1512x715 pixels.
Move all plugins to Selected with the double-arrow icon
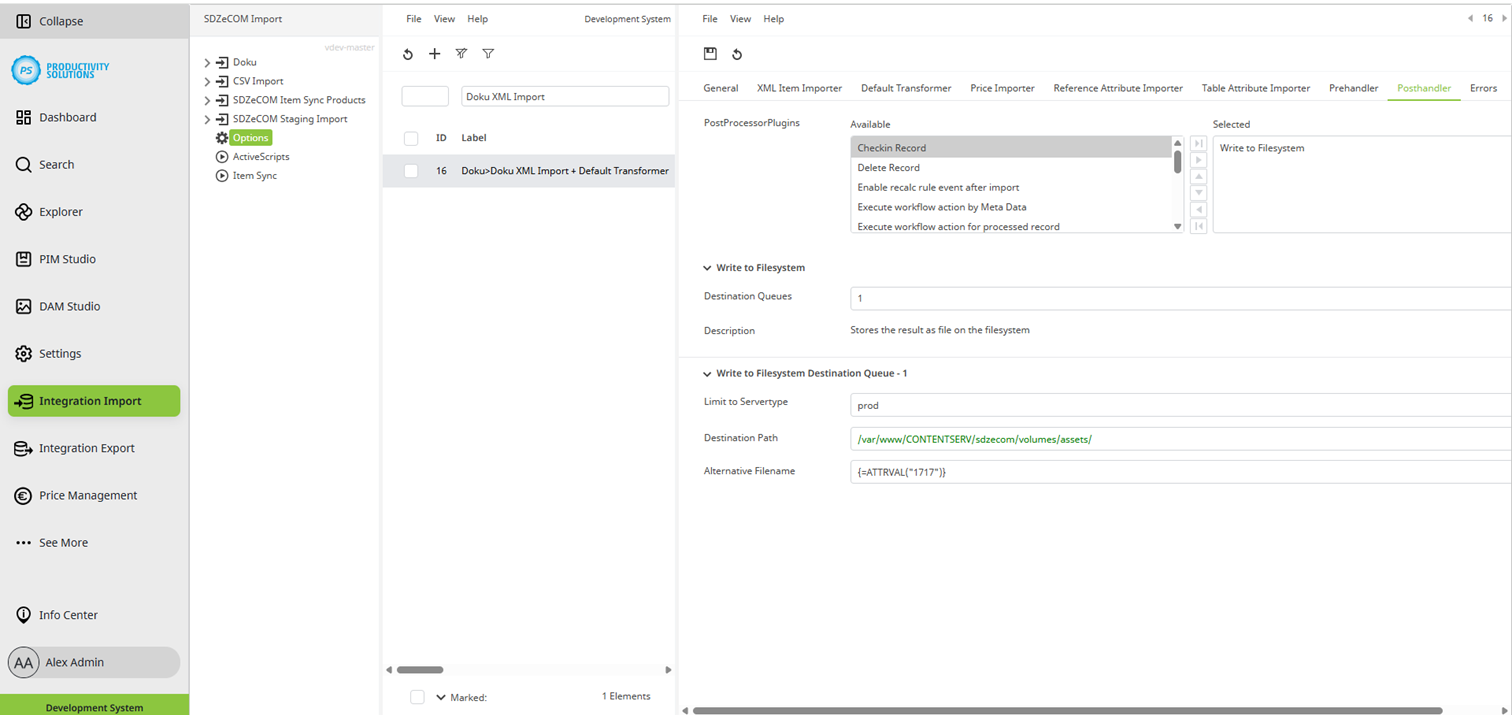tap(1198, 143)
